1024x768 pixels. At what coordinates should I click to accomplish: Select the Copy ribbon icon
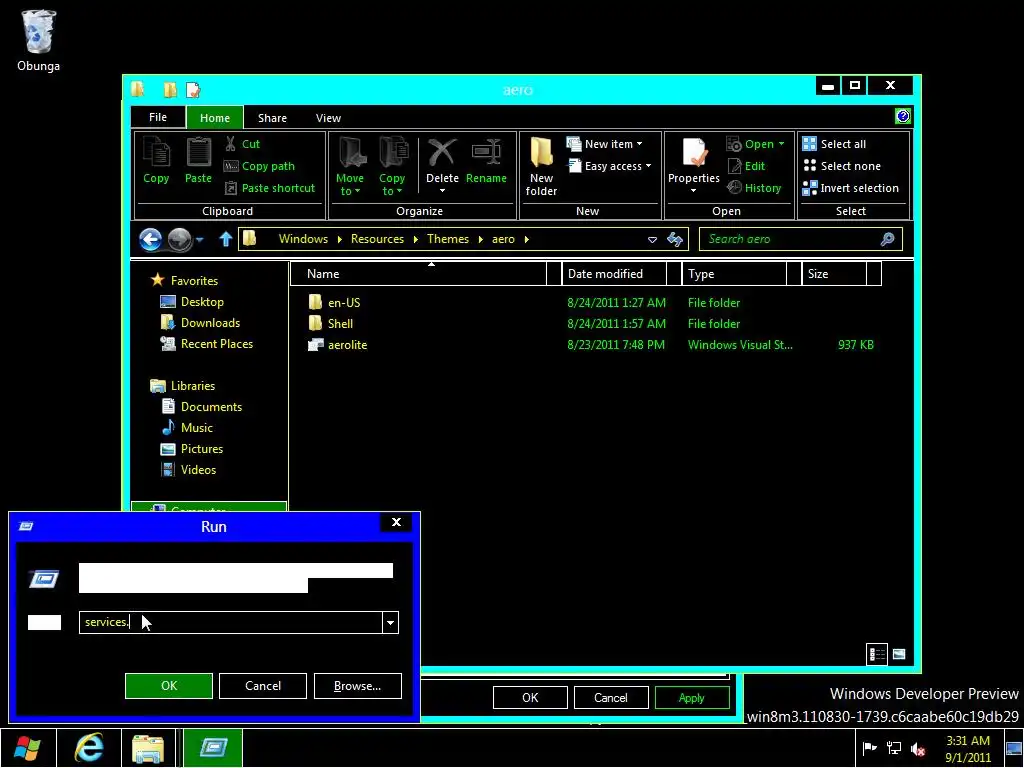[x=156, y=160]
